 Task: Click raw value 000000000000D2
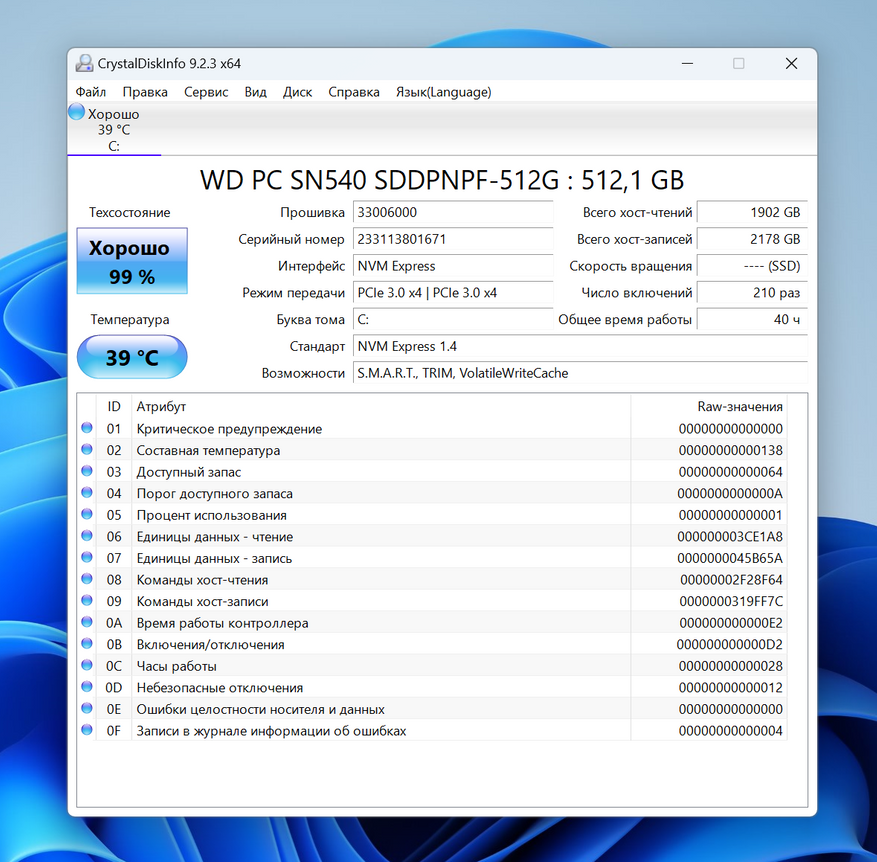(x=729, y=644)
